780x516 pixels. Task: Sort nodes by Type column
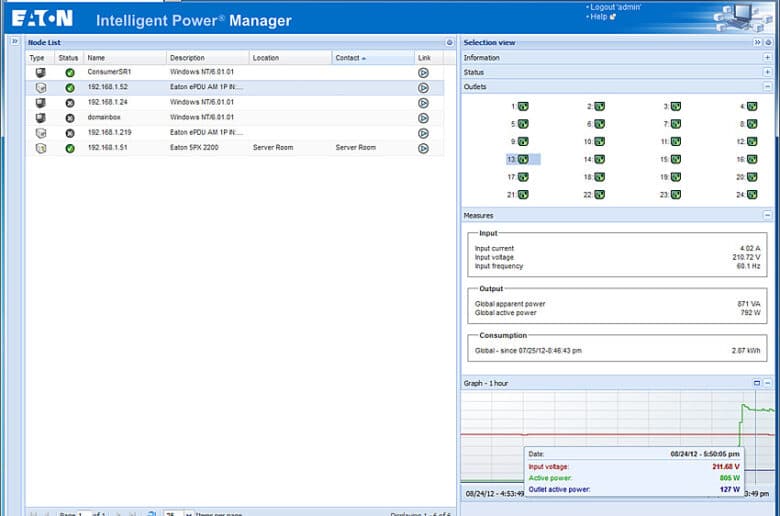point(39,58)
